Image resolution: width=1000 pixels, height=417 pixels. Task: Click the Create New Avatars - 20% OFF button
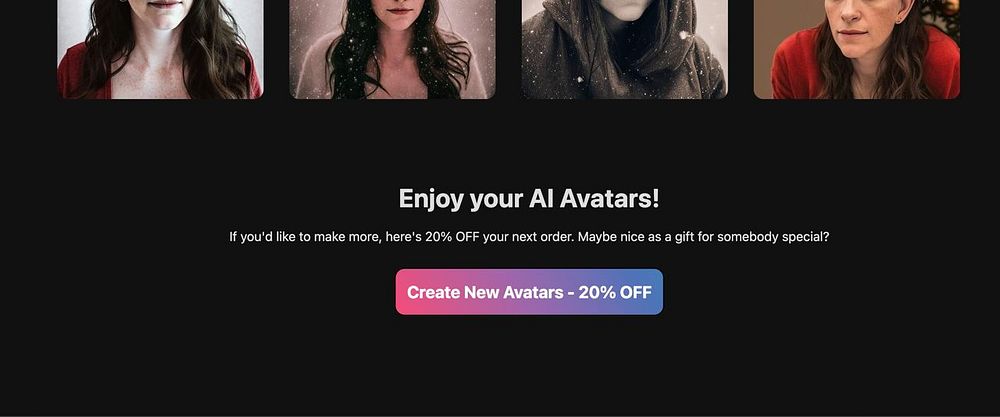529,292
